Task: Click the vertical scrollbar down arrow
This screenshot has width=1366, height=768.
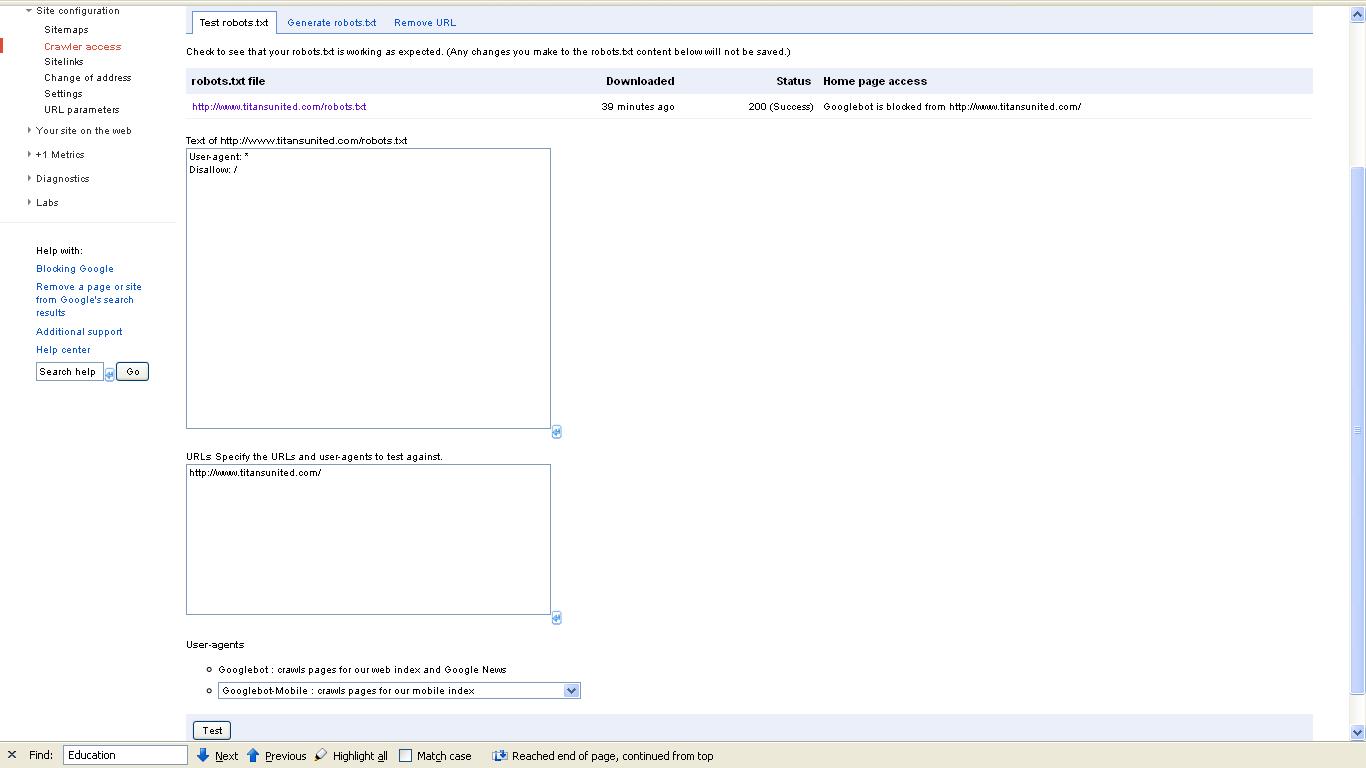Action: pyautogui.click(x=1357, y=732)
